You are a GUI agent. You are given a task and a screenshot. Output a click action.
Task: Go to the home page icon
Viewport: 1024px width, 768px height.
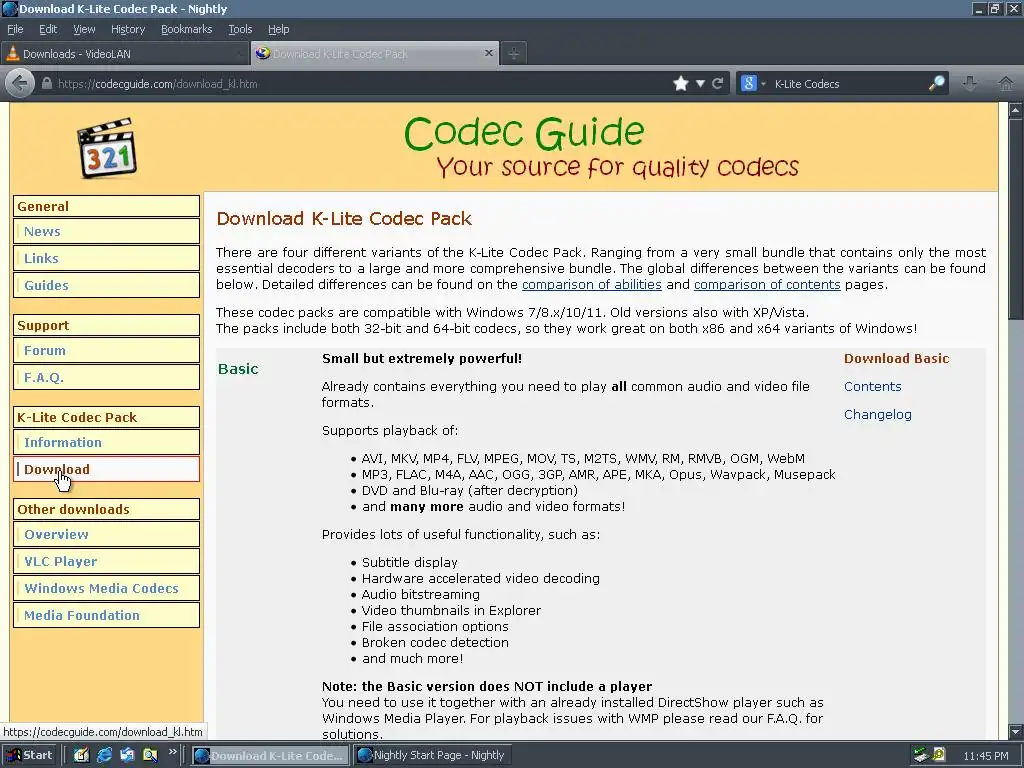(1006, 83)
